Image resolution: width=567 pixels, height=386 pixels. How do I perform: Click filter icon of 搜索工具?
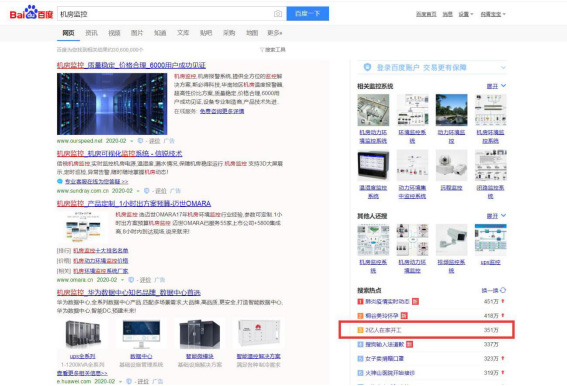[x=262, y=50]
